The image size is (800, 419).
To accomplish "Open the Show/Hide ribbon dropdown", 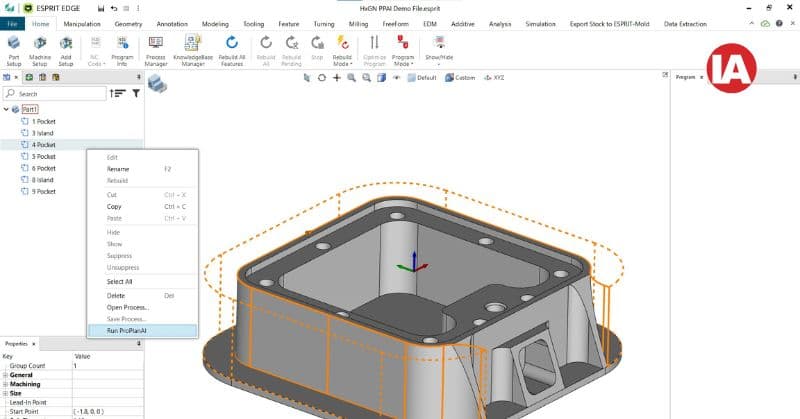I will click(439, 51).
